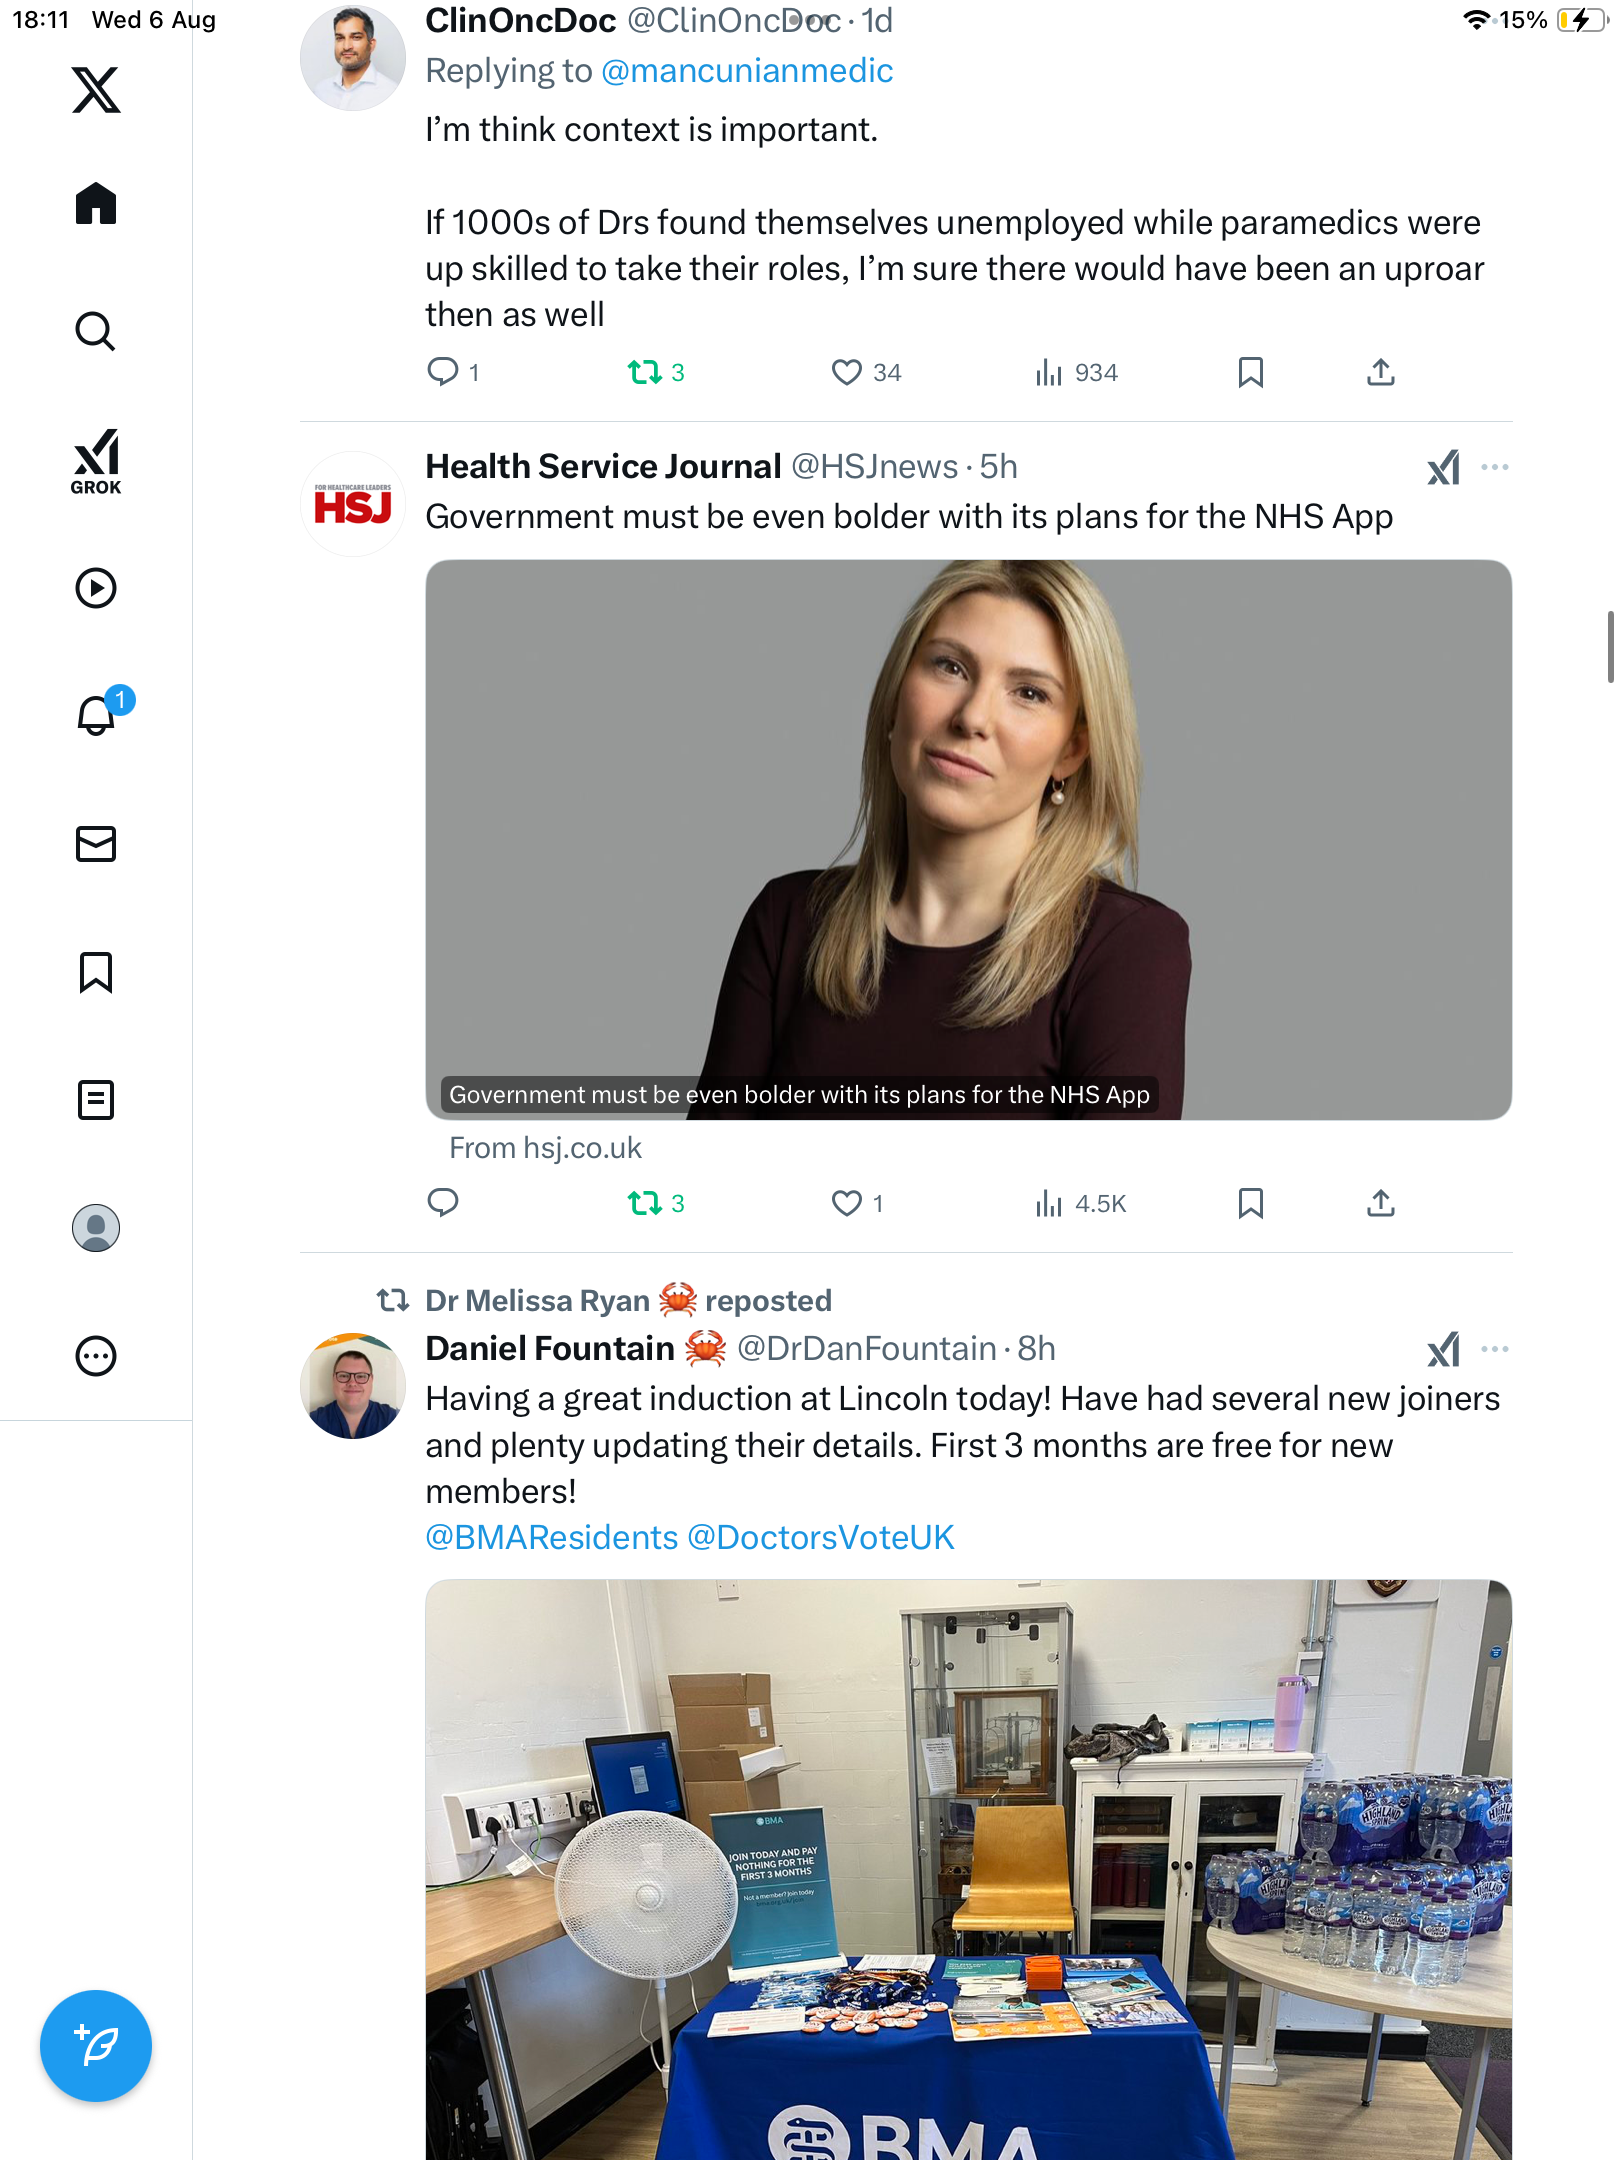Image resolution: width=1620 pixels, height=2160 pixels.
Task: Open the HSJ article image card
Action: coord(968,840)
